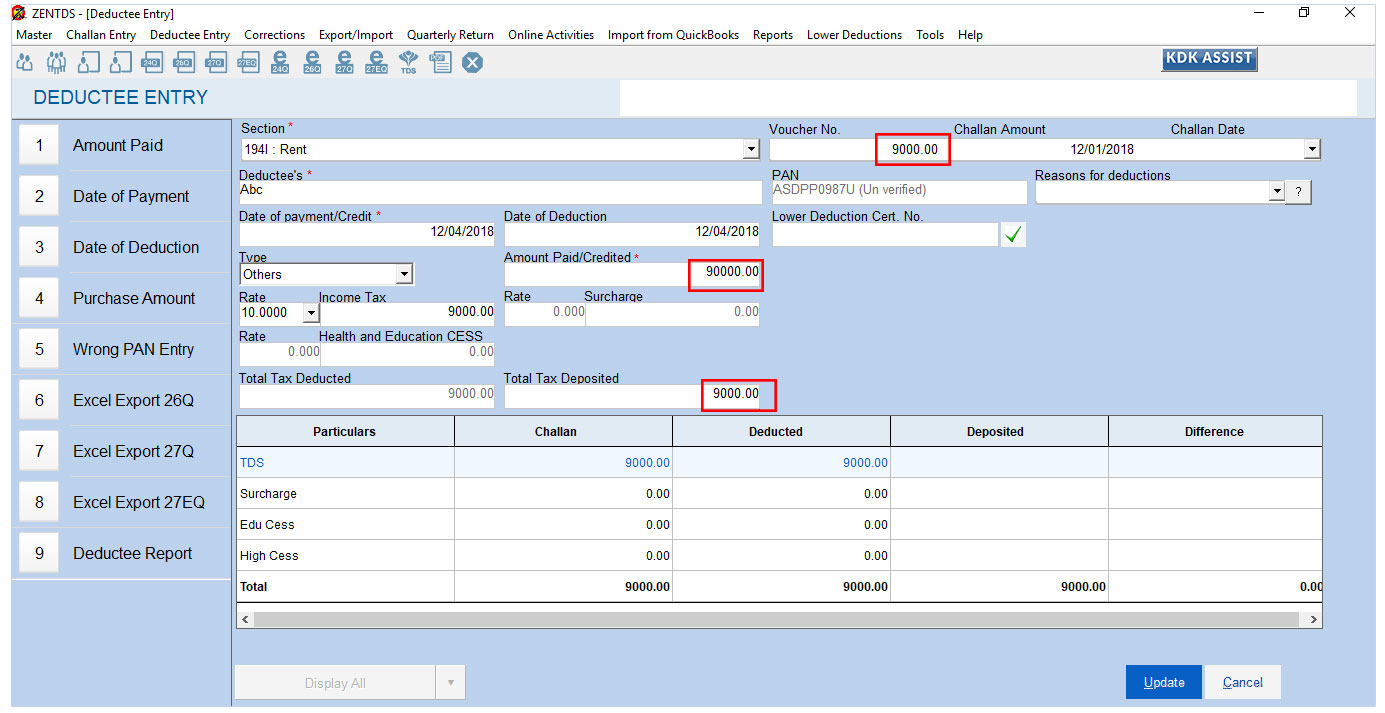
Task: Select Wrong PAN Entry in sidebar
Action: pos(133,350)
